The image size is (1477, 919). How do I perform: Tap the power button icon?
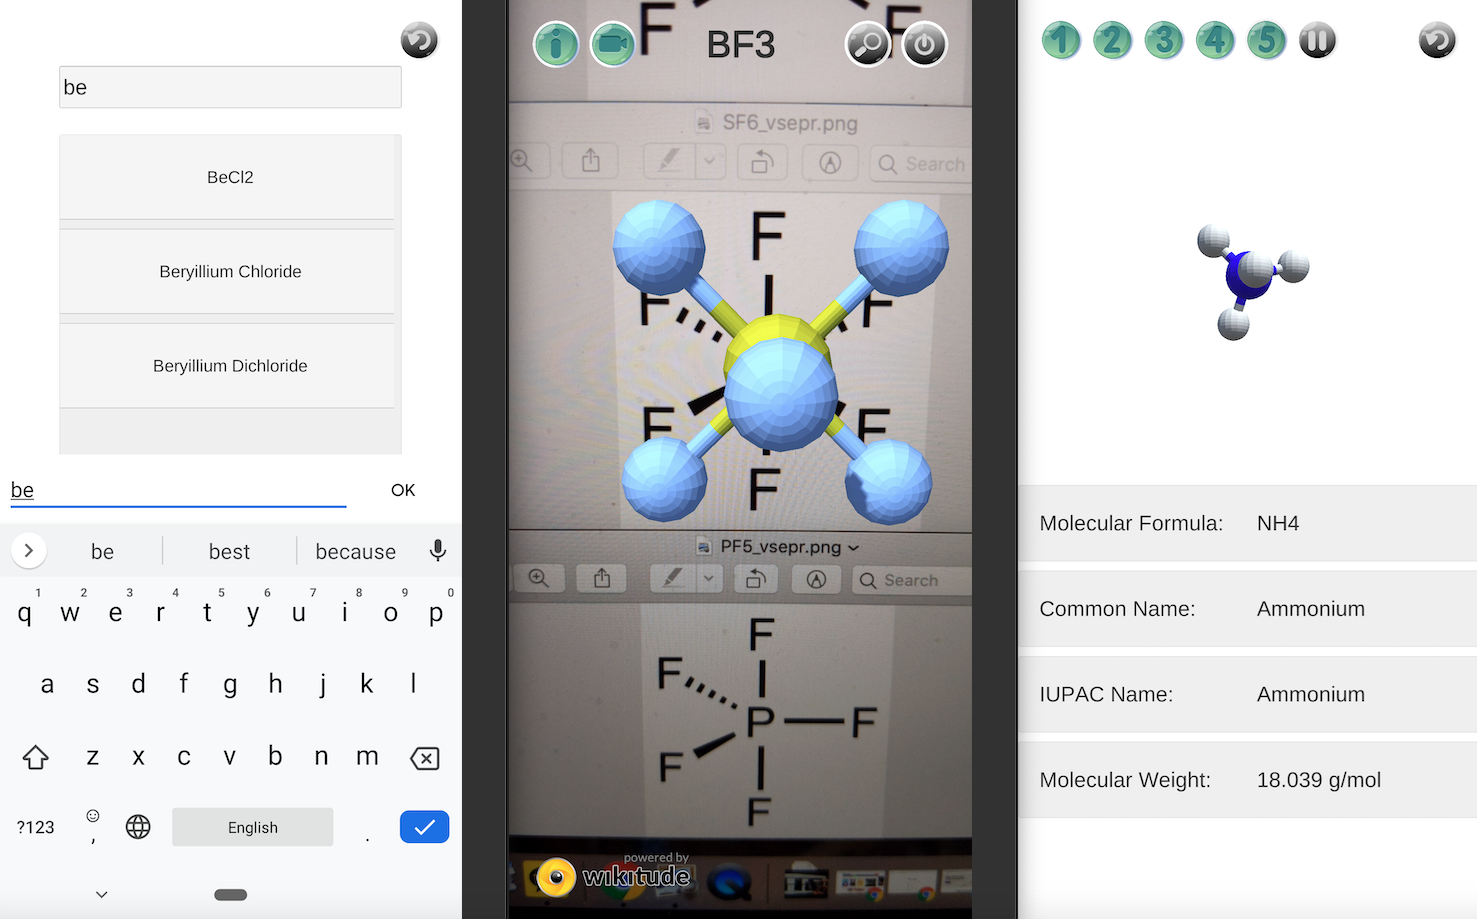925,44
